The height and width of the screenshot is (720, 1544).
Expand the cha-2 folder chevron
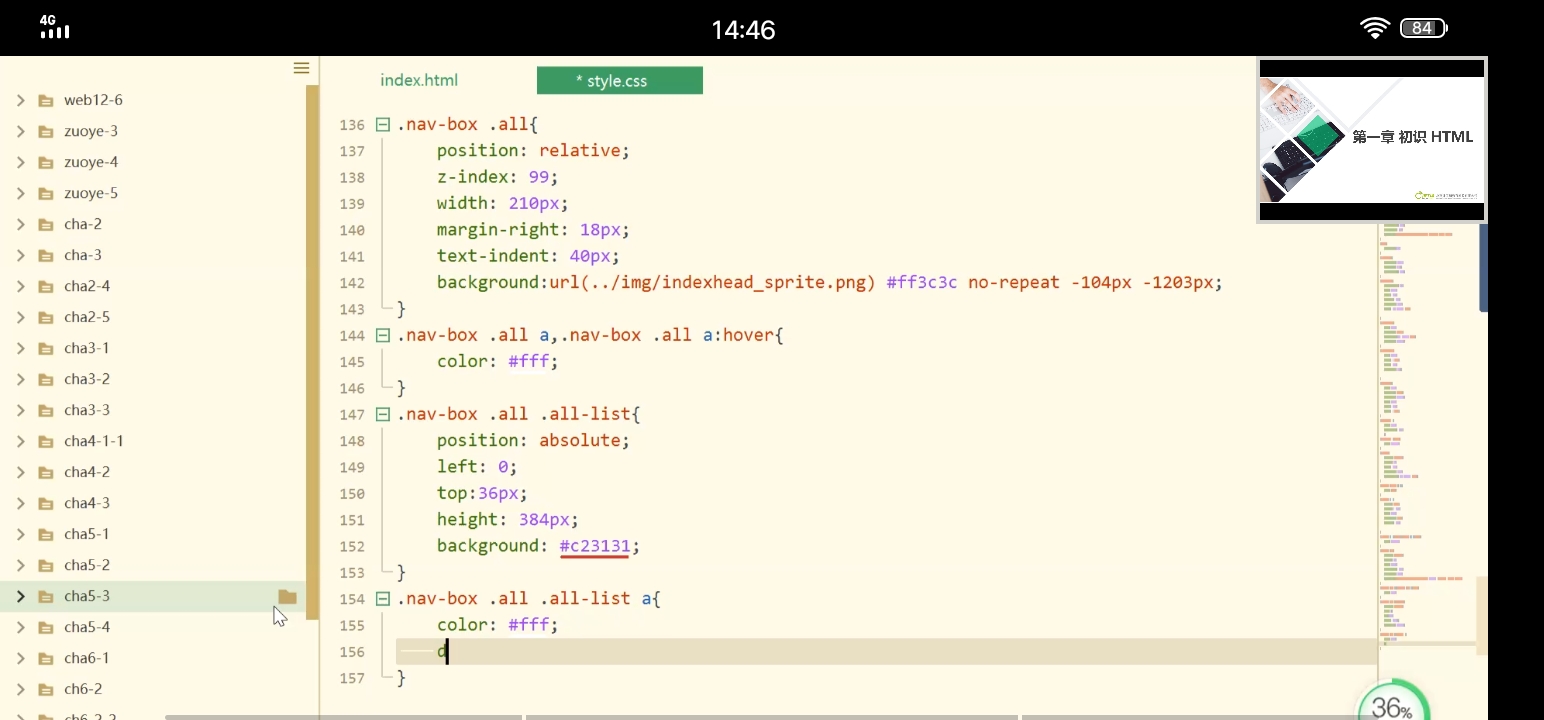[x=20, y=224]
